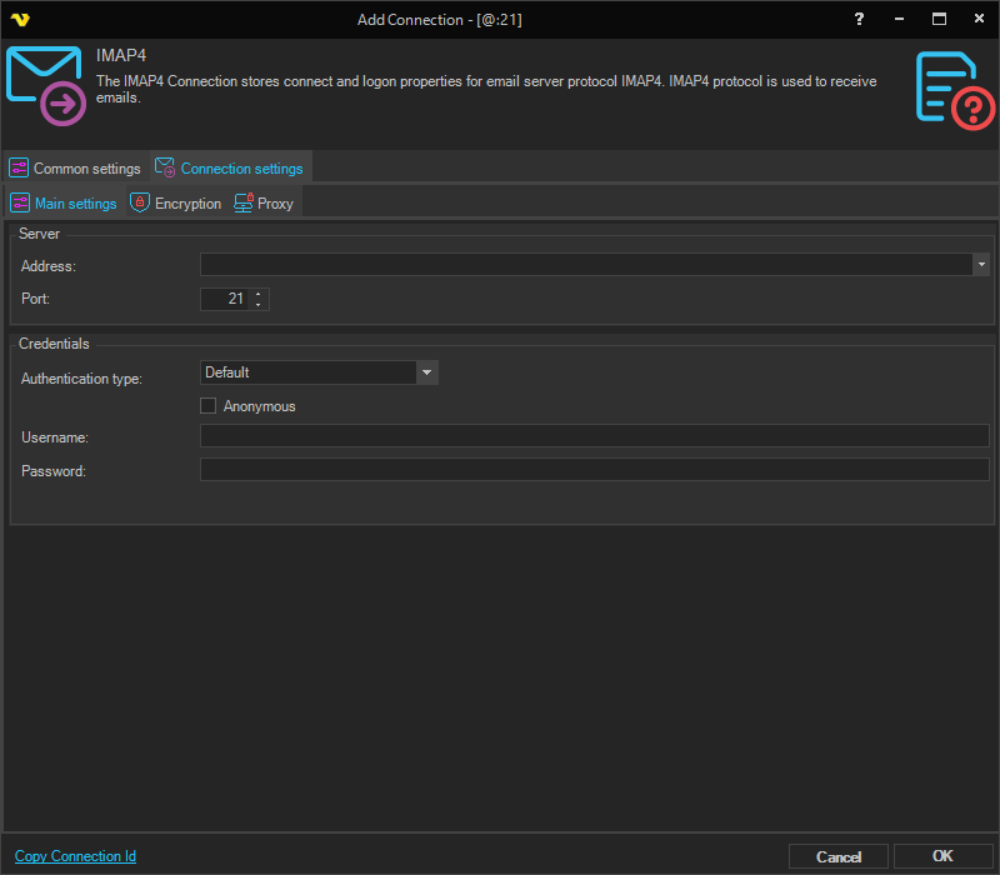This screenshot has height=875, width=1000.
Task: Click the IMAP4 envelope icon in header
Action: pos(45,85)
